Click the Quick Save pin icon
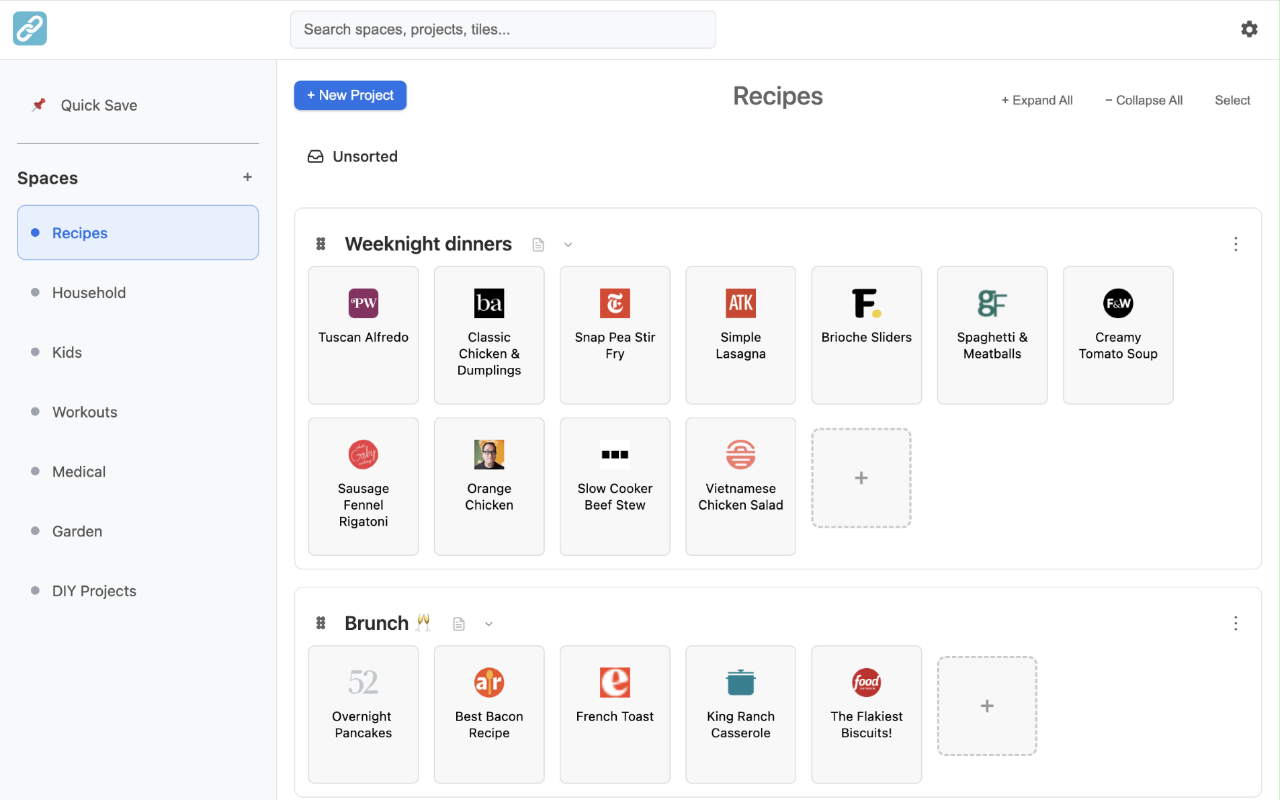1280x800 pixels. click(x=38, y=104)
